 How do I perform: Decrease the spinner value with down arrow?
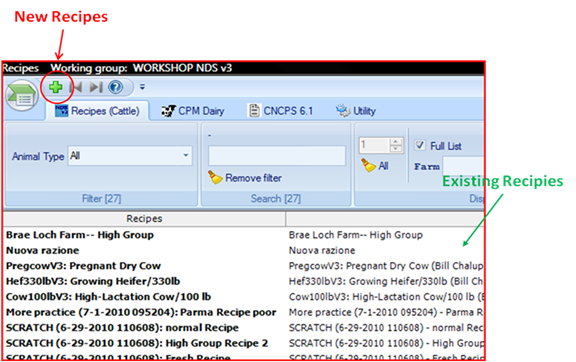pos(396,149)
